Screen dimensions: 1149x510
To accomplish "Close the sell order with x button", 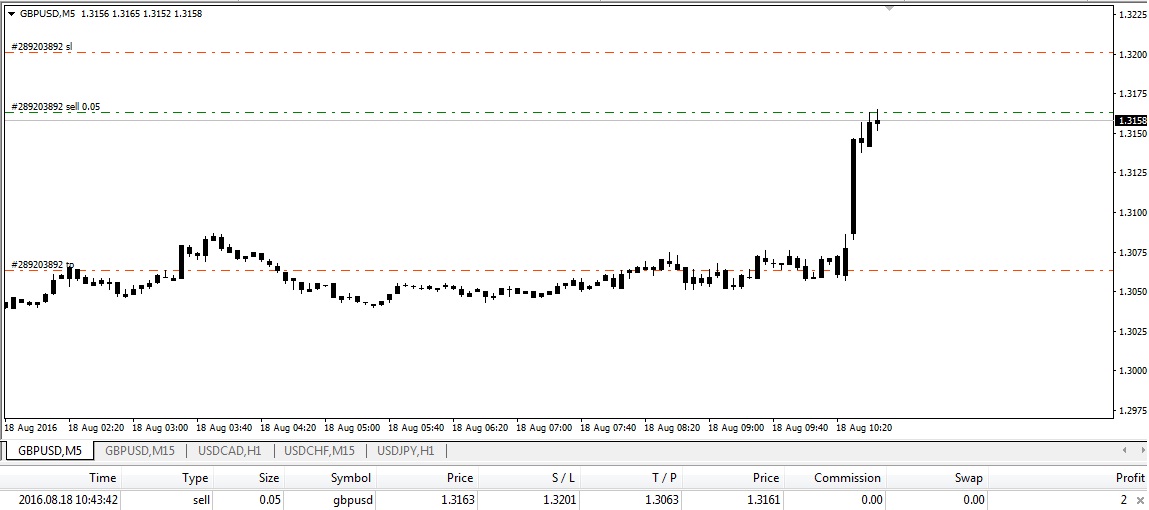I will tap(1139, 500).
